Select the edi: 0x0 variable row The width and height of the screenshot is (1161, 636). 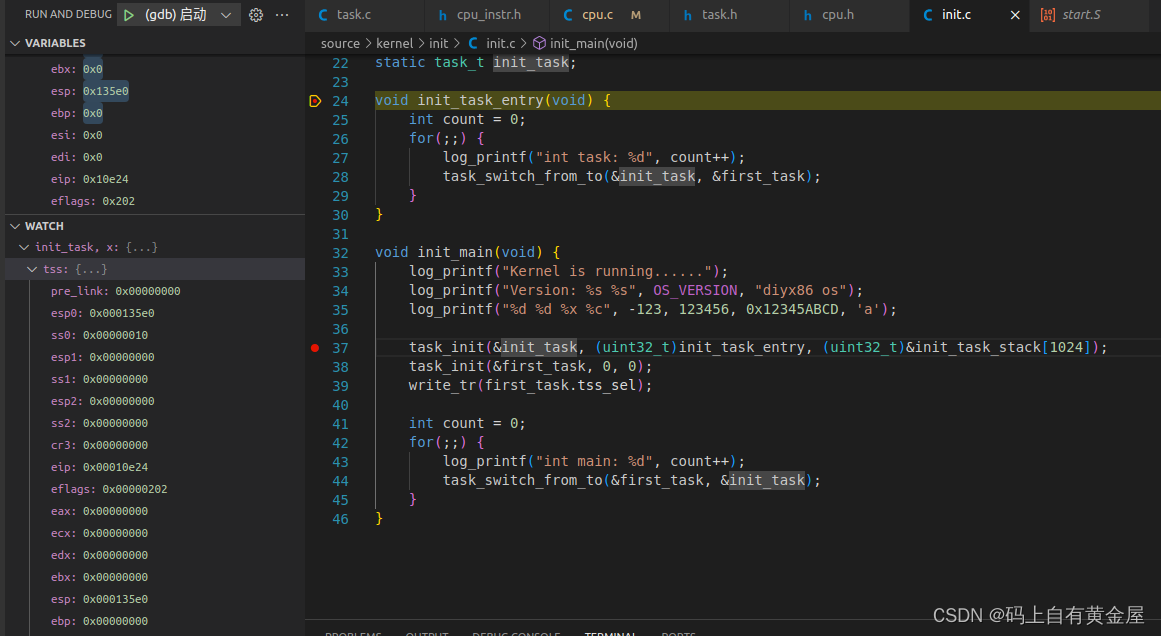pyautogui.click(x=155, y=157)
